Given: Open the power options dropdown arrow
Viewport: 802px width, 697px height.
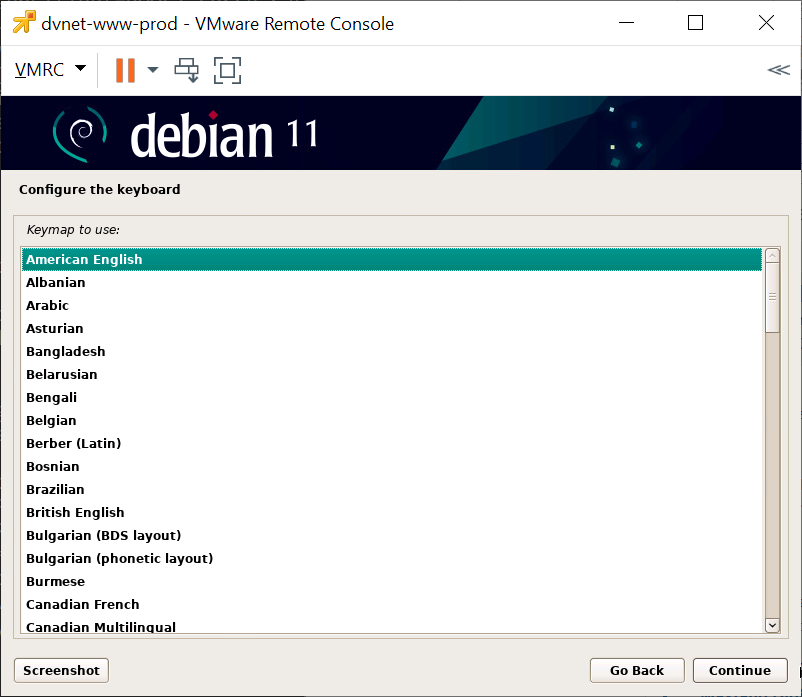Looking at the screenshot, I should 153,70.
